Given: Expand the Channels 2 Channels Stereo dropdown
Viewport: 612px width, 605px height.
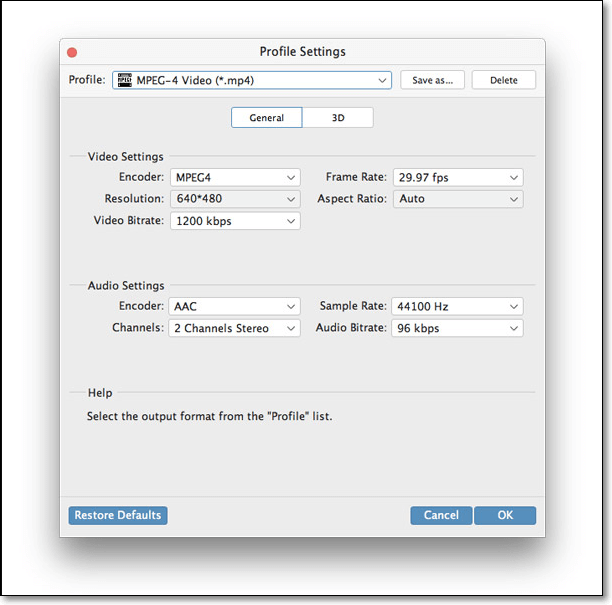Looking at the screenshot, I should (x=234, y=328).
